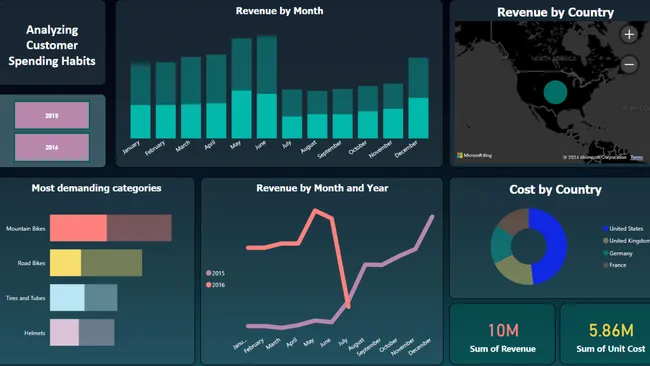Click the January bar in Revenue by Month
The image size is (650, 366).
[x=141, y=100]
